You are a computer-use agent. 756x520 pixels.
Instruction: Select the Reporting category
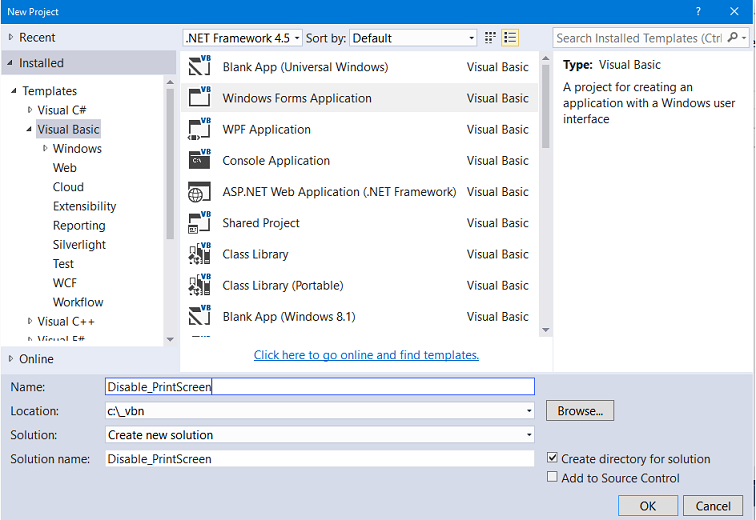click(x=79, y=226)
